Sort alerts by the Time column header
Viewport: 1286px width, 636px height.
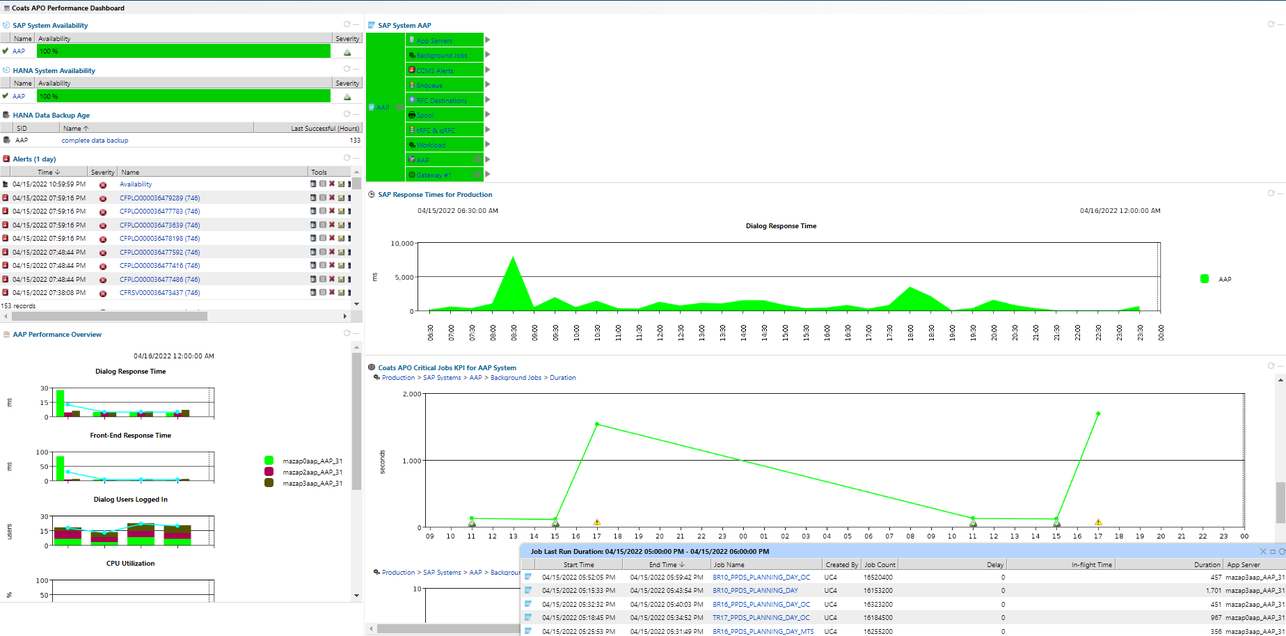(x=49, y=172)
